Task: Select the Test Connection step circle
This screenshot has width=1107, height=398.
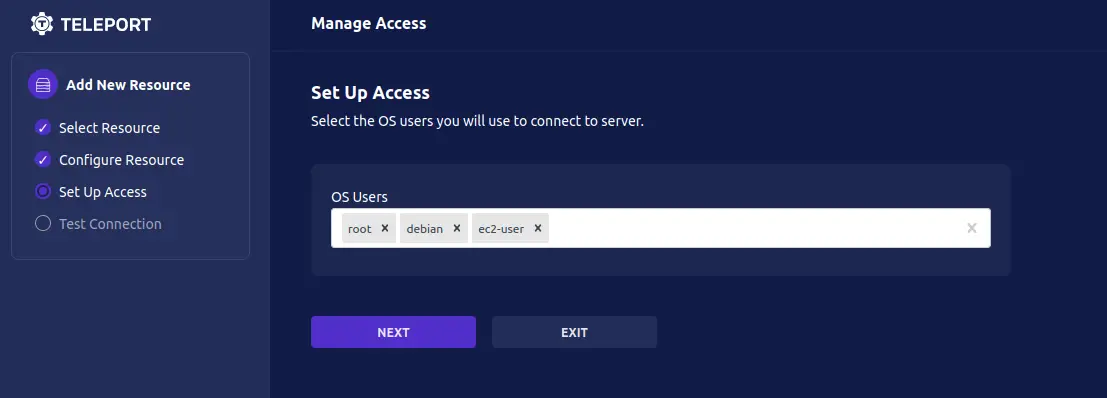Action: click(43, 224)
